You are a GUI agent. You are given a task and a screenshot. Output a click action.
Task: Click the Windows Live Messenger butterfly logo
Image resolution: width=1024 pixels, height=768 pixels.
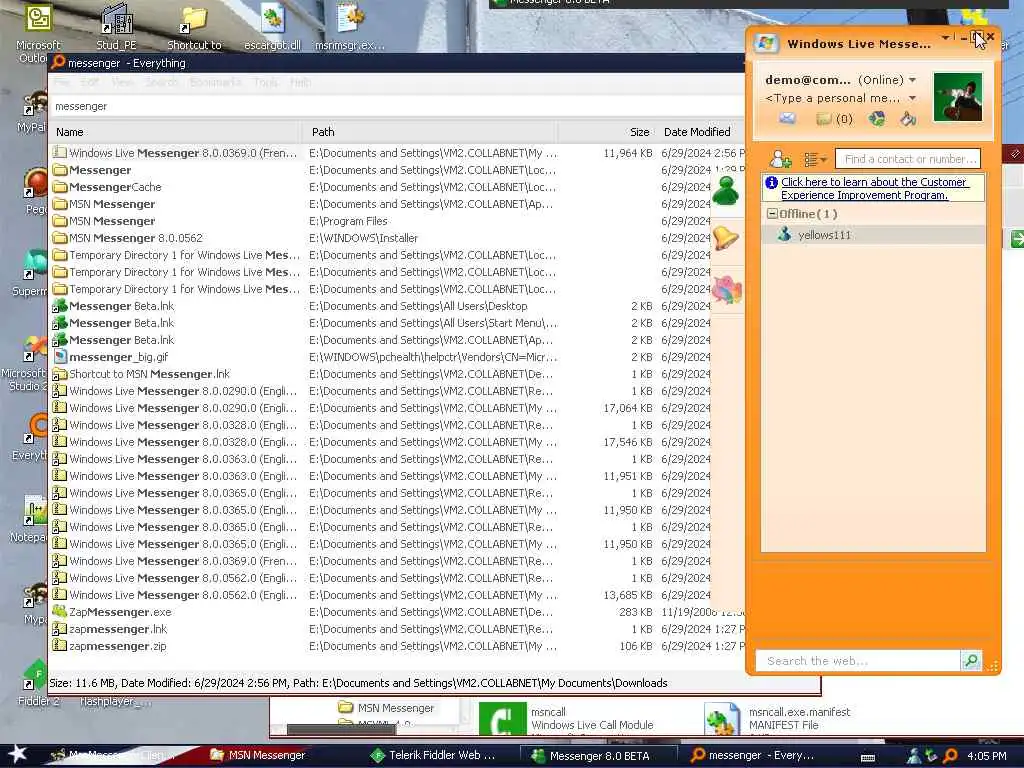click(x=765, y=44)
